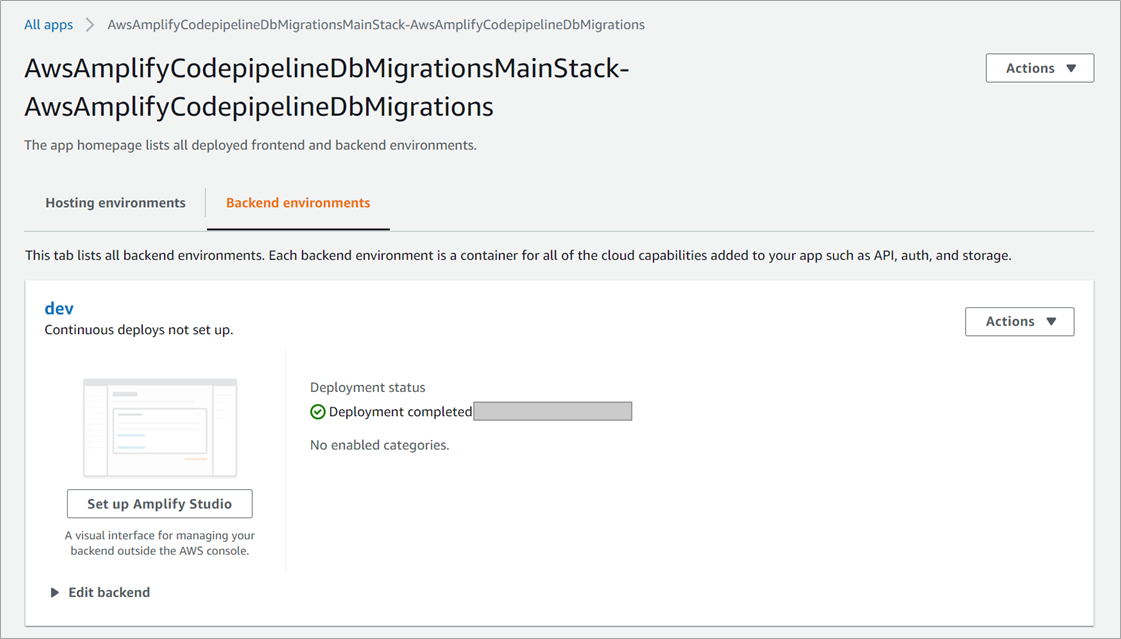Click the caret arrow on dev Actions button
This screenshot has height=639, width=1121.
click(1051, 322)
